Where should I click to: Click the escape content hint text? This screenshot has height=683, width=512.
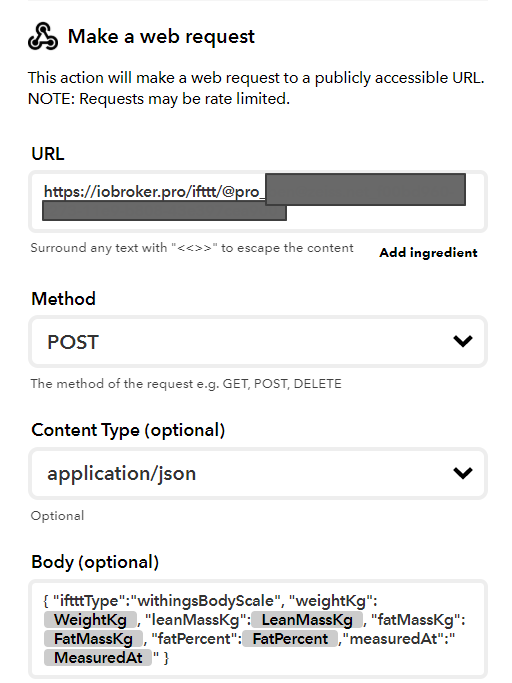tap(192, 248)
